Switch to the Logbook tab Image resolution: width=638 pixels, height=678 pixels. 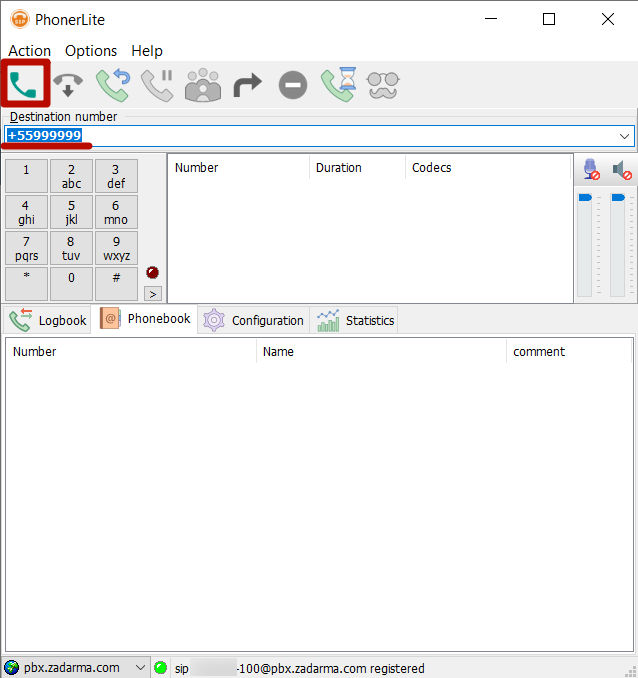click(48, 320)
